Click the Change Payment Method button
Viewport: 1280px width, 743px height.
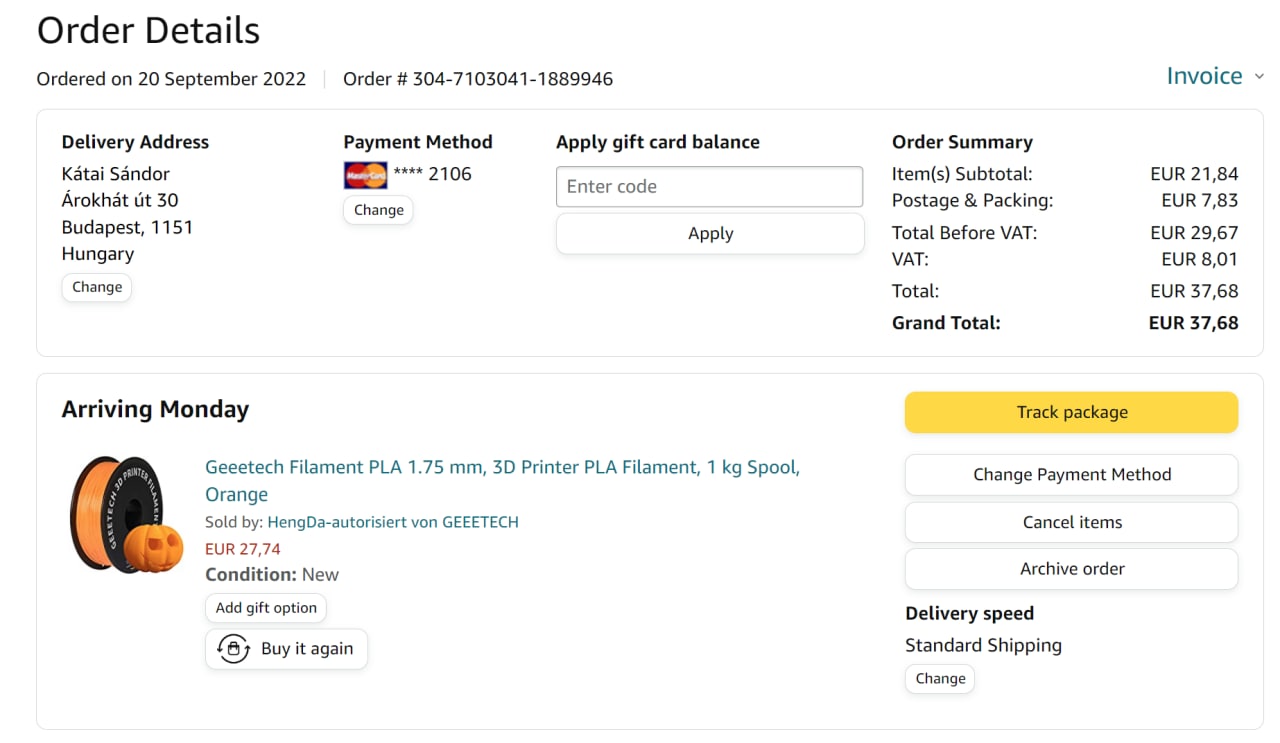[1071, 475]
